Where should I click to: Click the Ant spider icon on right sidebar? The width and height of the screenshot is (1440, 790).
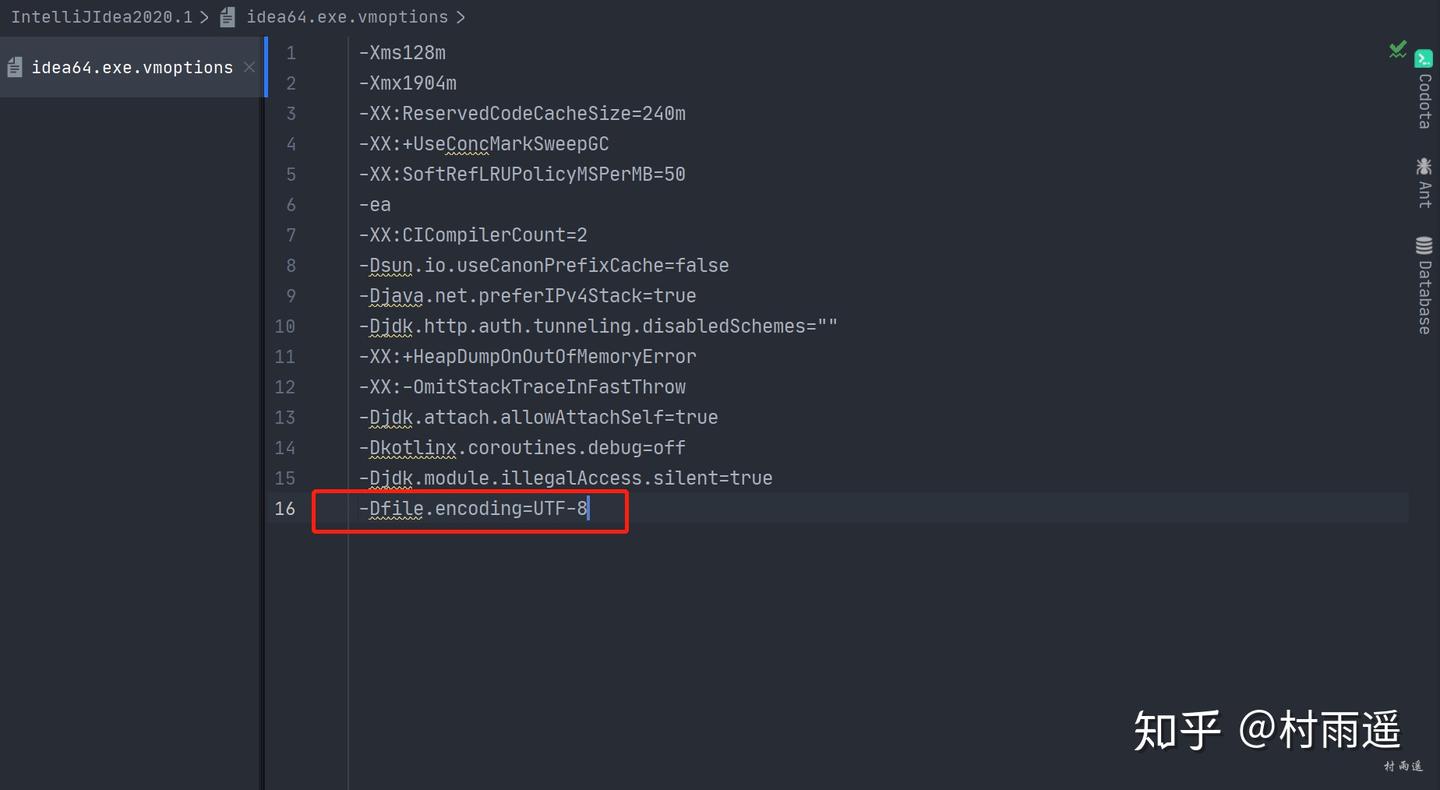1424,165
